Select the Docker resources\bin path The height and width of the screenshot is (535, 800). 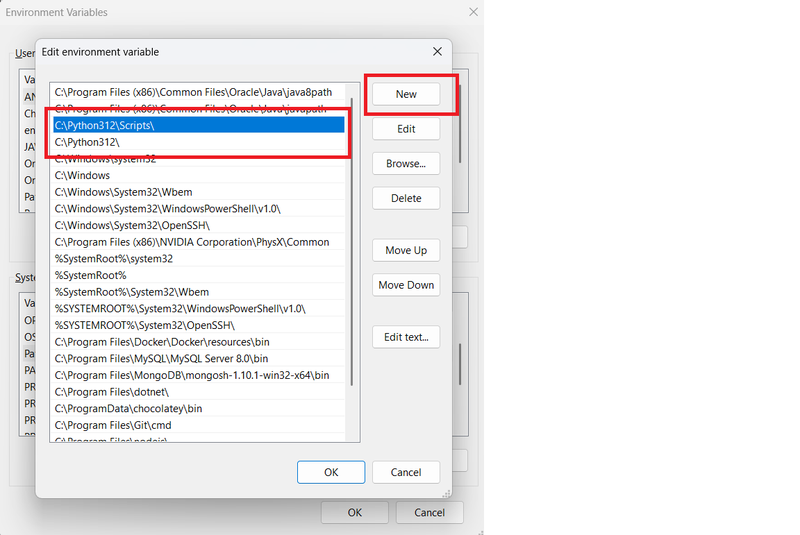pos(199,342)
